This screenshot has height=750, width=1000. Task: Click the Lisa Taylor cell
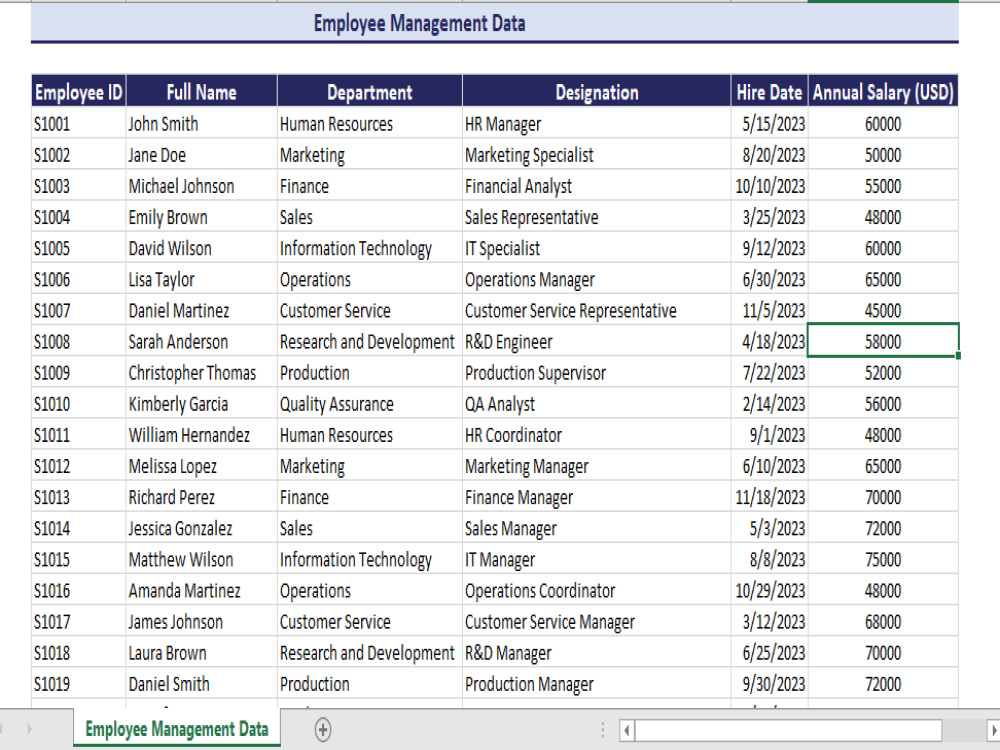(202, 279)
